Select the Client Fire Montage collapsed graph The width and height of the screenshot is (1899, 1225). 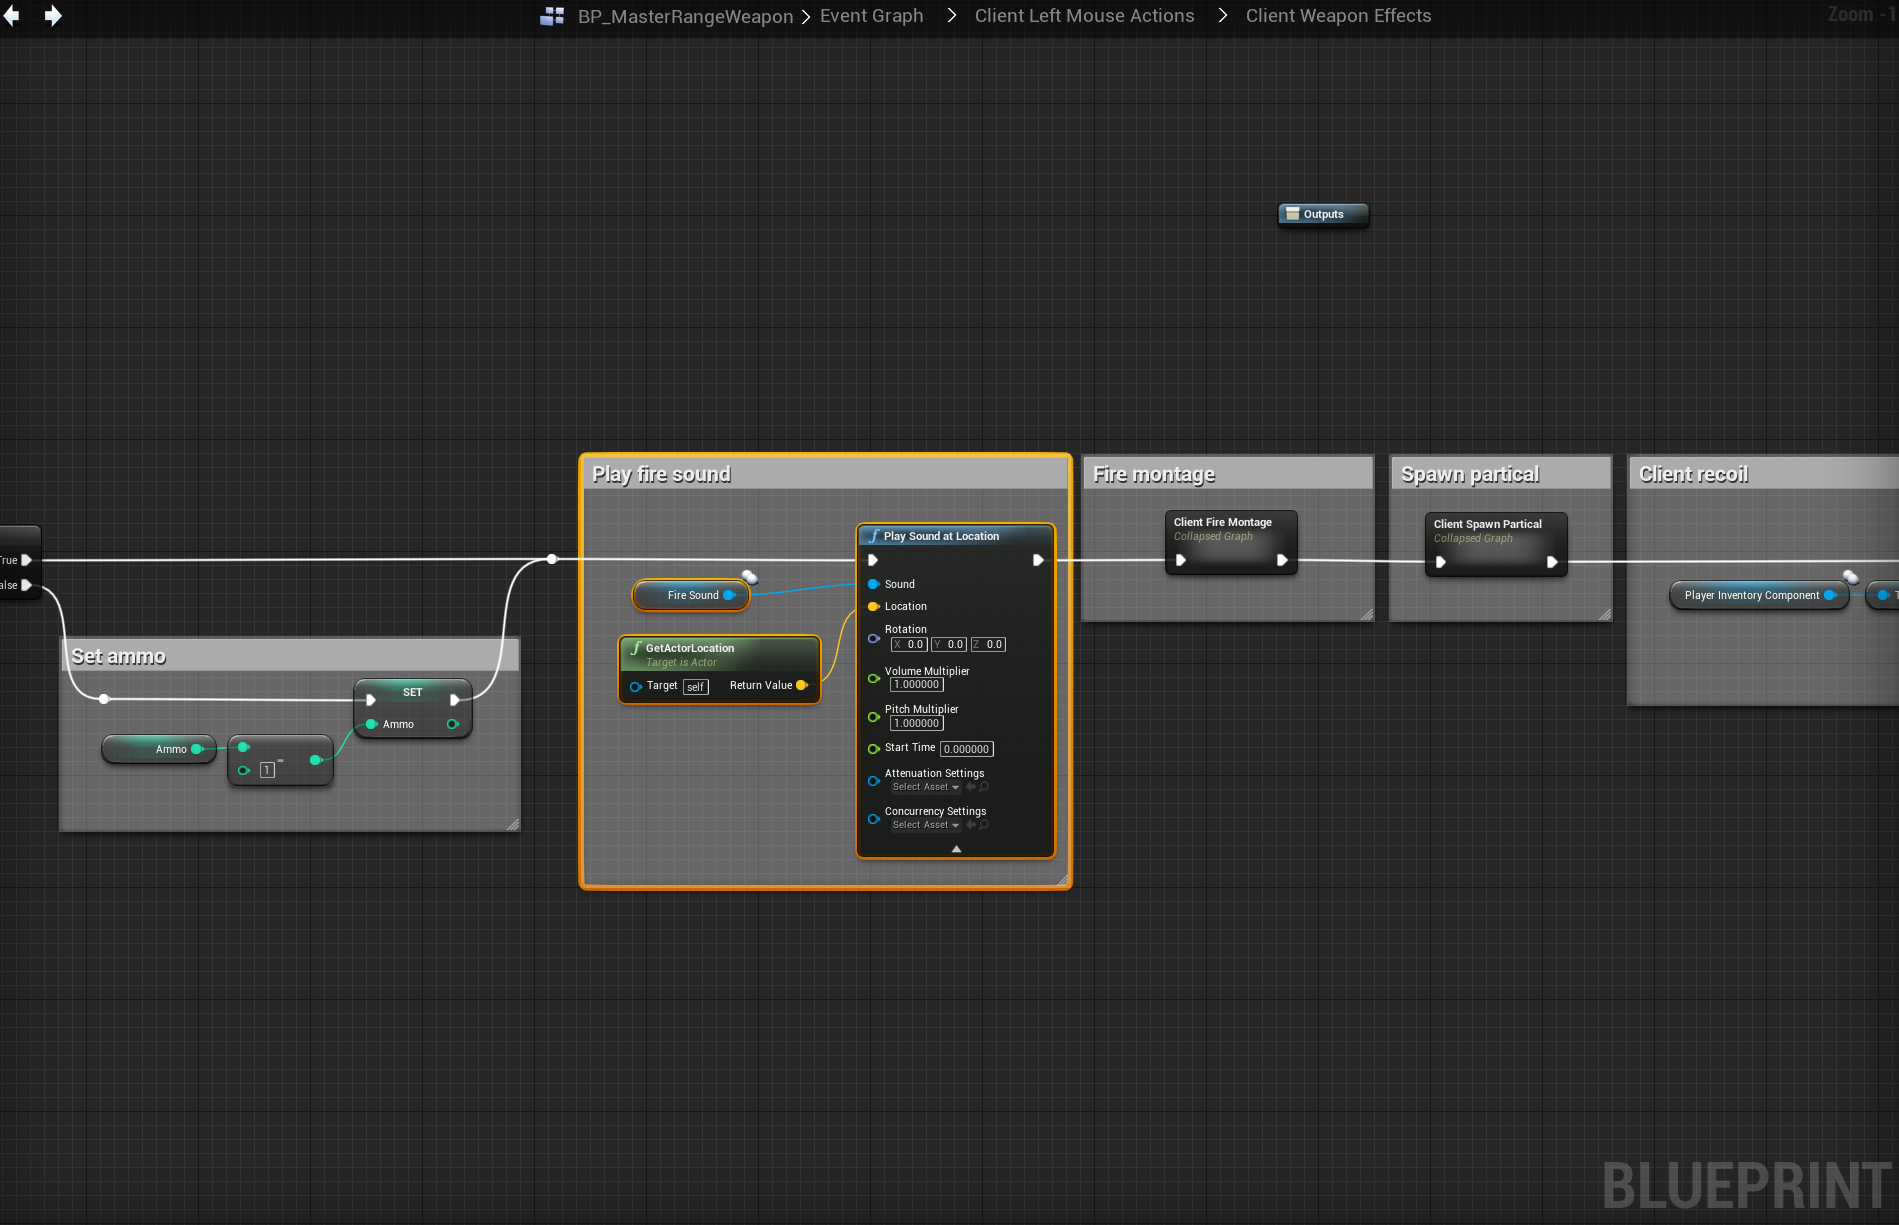click(x=1222, y=522)
